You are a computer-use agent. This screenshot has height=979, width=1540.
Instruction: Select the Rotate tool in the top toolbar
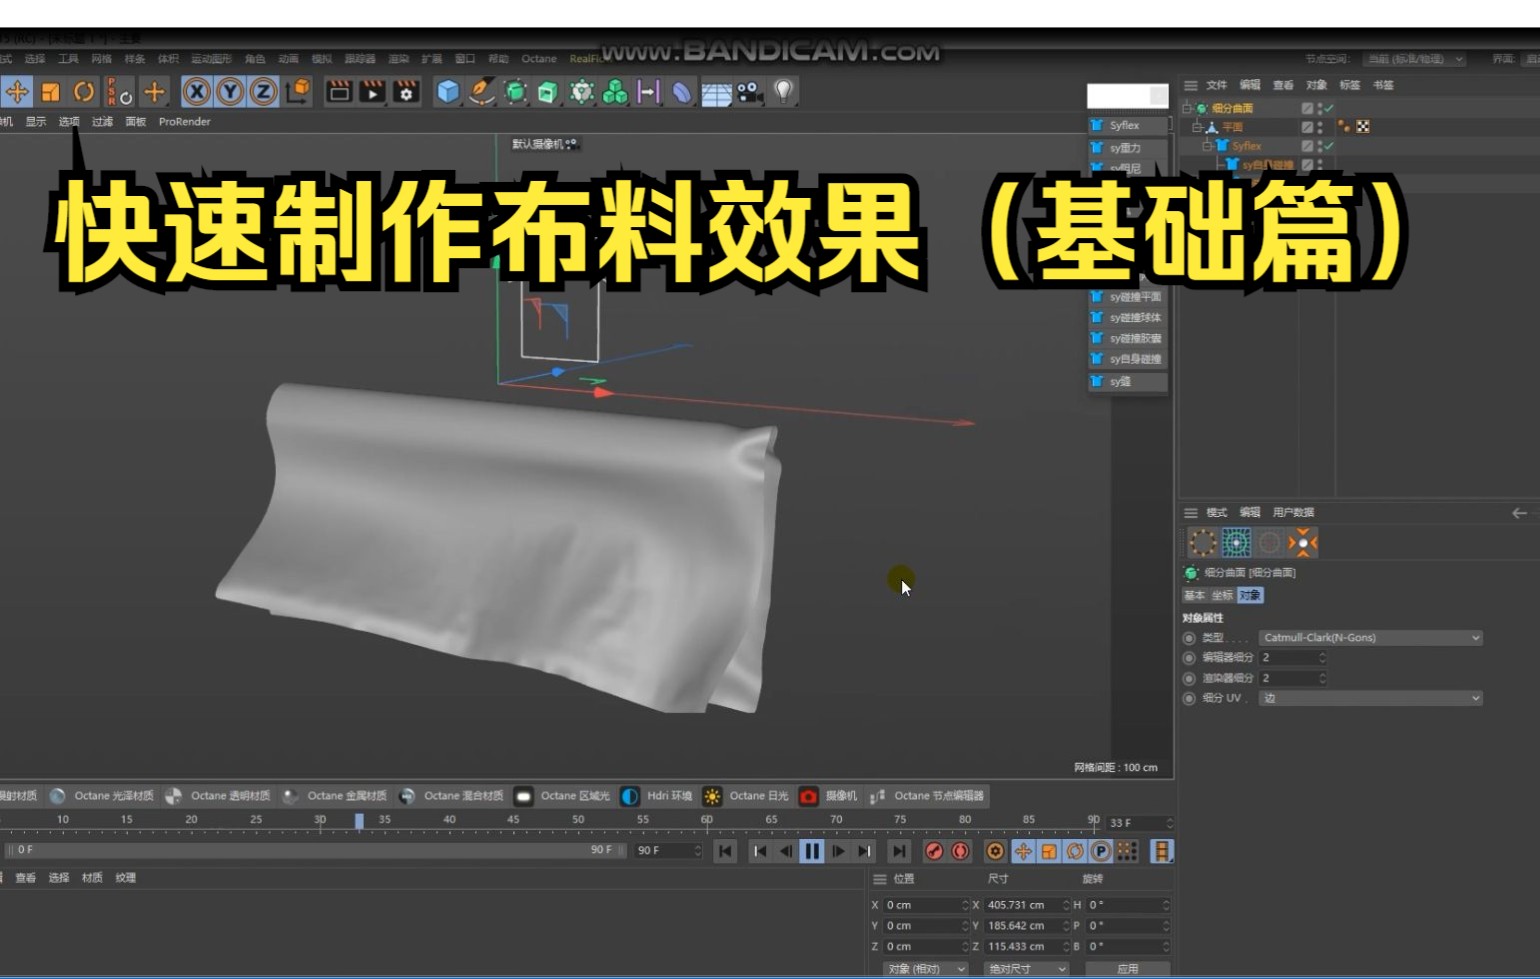coord(82,92)
